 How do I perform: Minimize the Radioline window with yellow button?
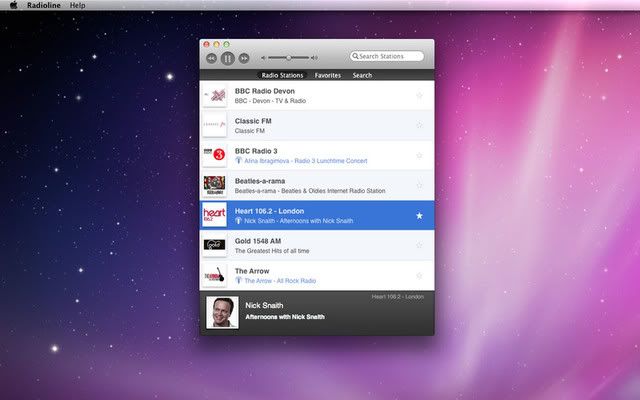[x=216, y=44]
